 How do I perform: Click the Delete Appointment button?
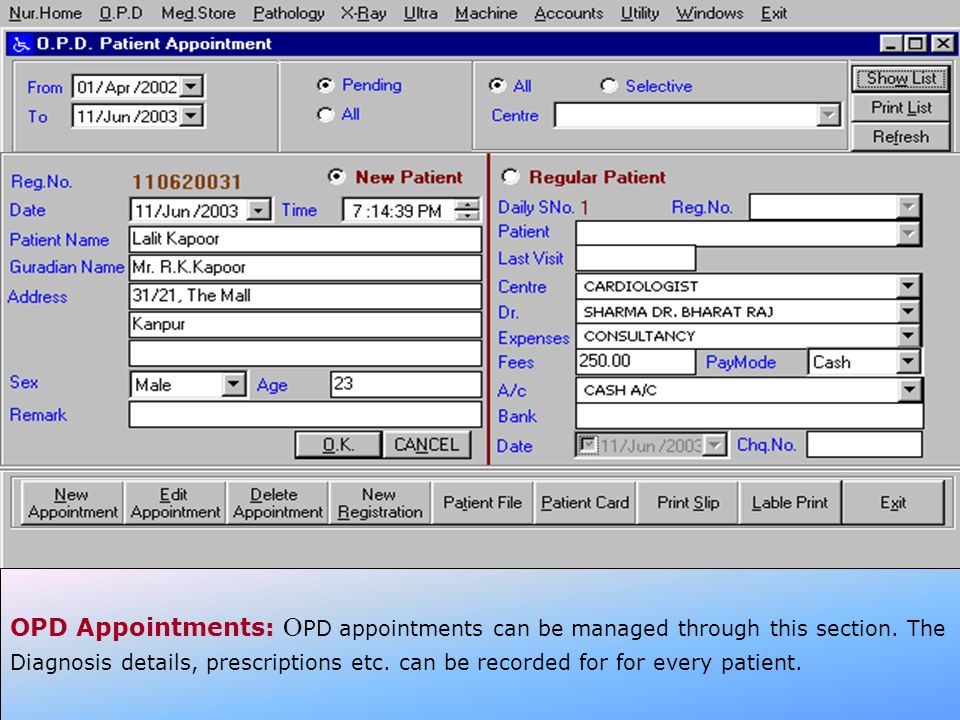[277, 503]
